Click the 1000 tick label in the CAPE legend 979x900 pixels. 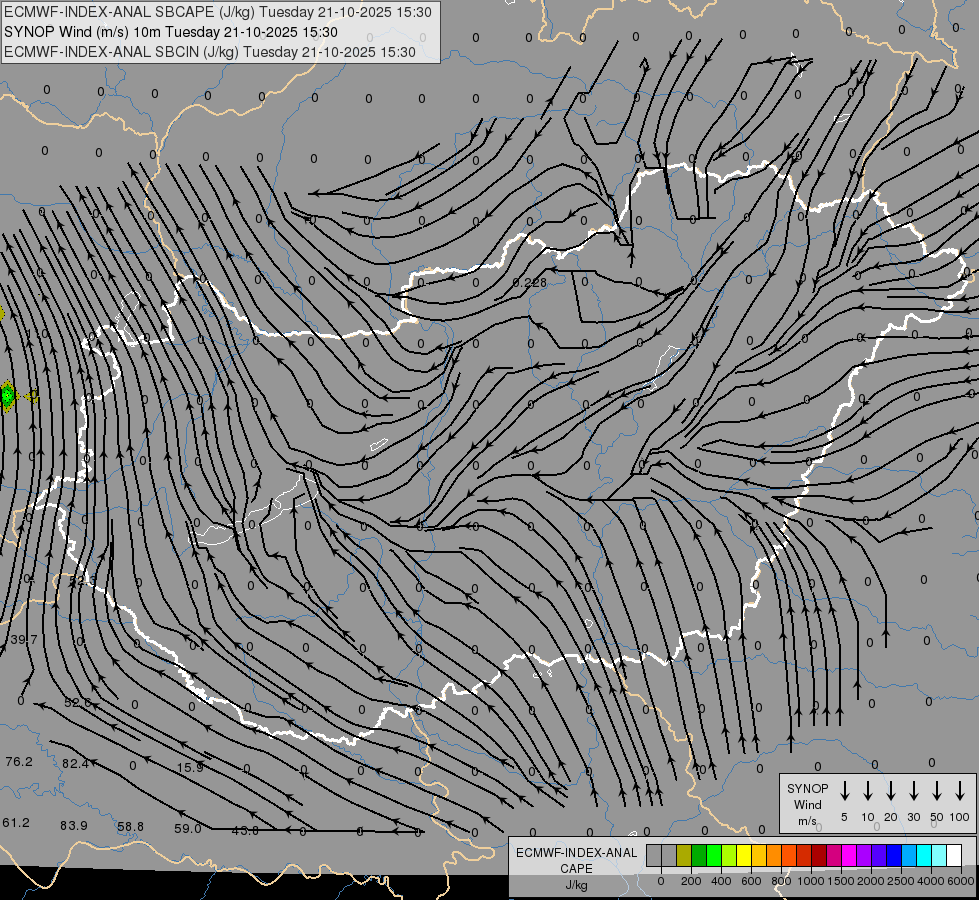(x=811, y=881)
